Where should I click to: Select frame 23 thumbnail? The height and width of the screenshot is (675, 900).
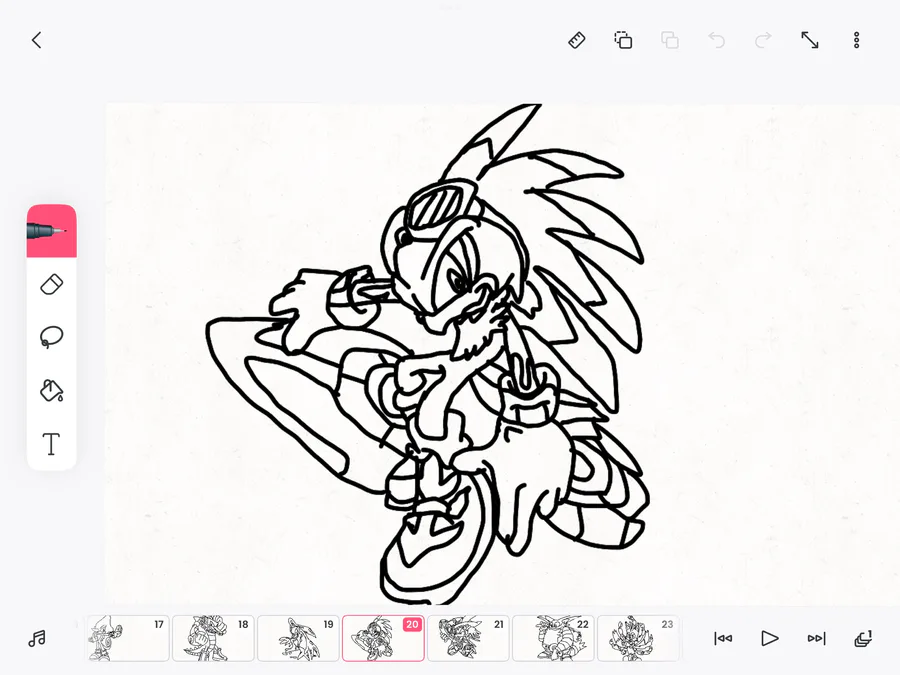click(638, 638)
